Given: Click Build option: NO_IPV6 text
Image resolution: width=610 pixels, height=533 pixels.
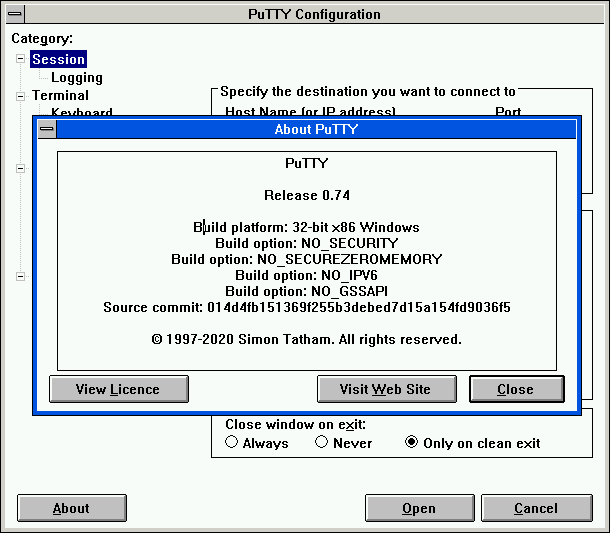Looking at the screenshot, I should 307,275.
